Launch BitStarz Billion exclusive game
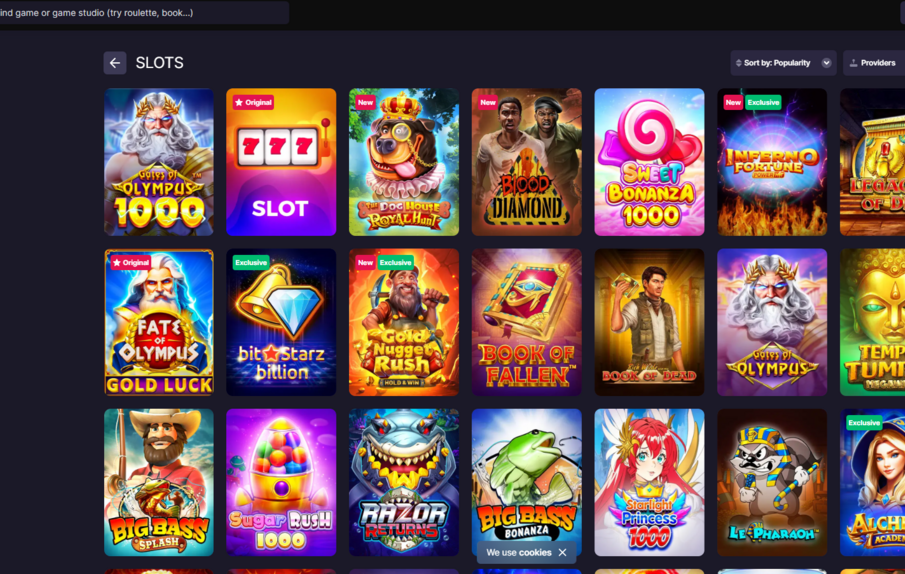The height and width of the screenshot is (574, 905). [281, 322]
